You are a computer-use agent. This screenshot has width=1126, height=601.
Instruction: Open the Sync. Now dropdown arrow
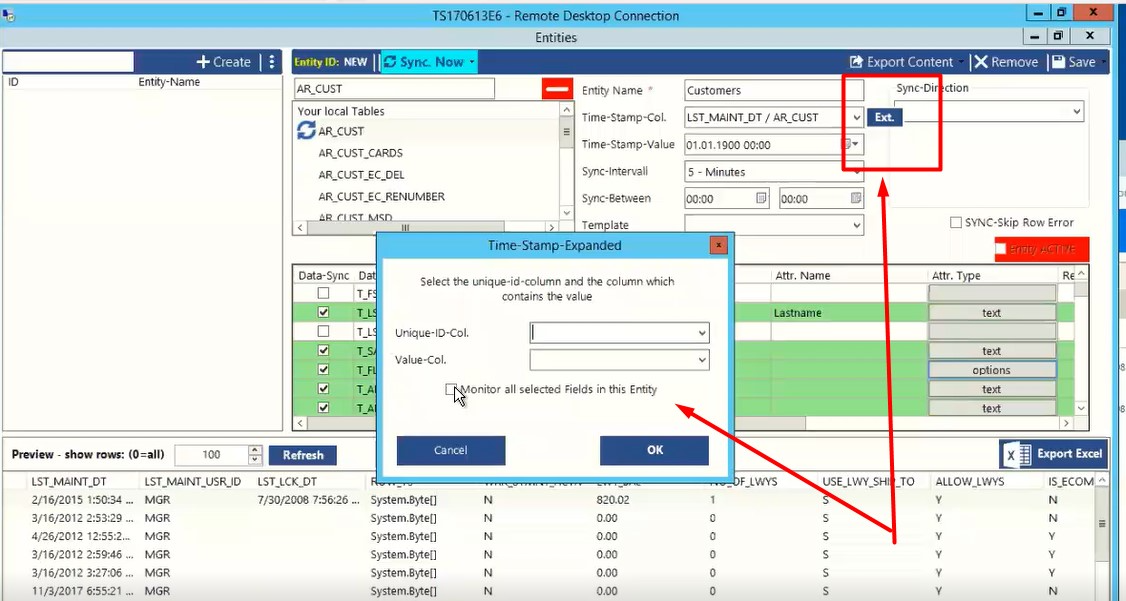point(472,62)
